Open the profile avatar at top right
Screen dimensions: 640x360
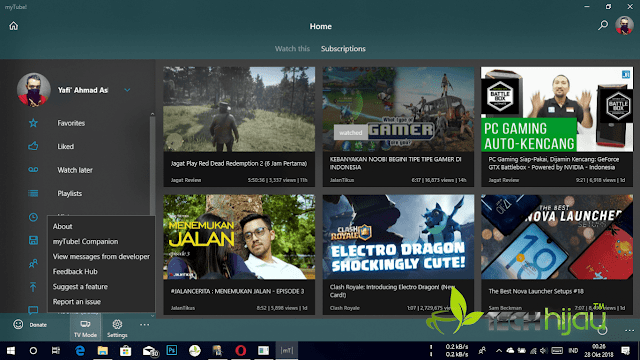click(624, 25)
